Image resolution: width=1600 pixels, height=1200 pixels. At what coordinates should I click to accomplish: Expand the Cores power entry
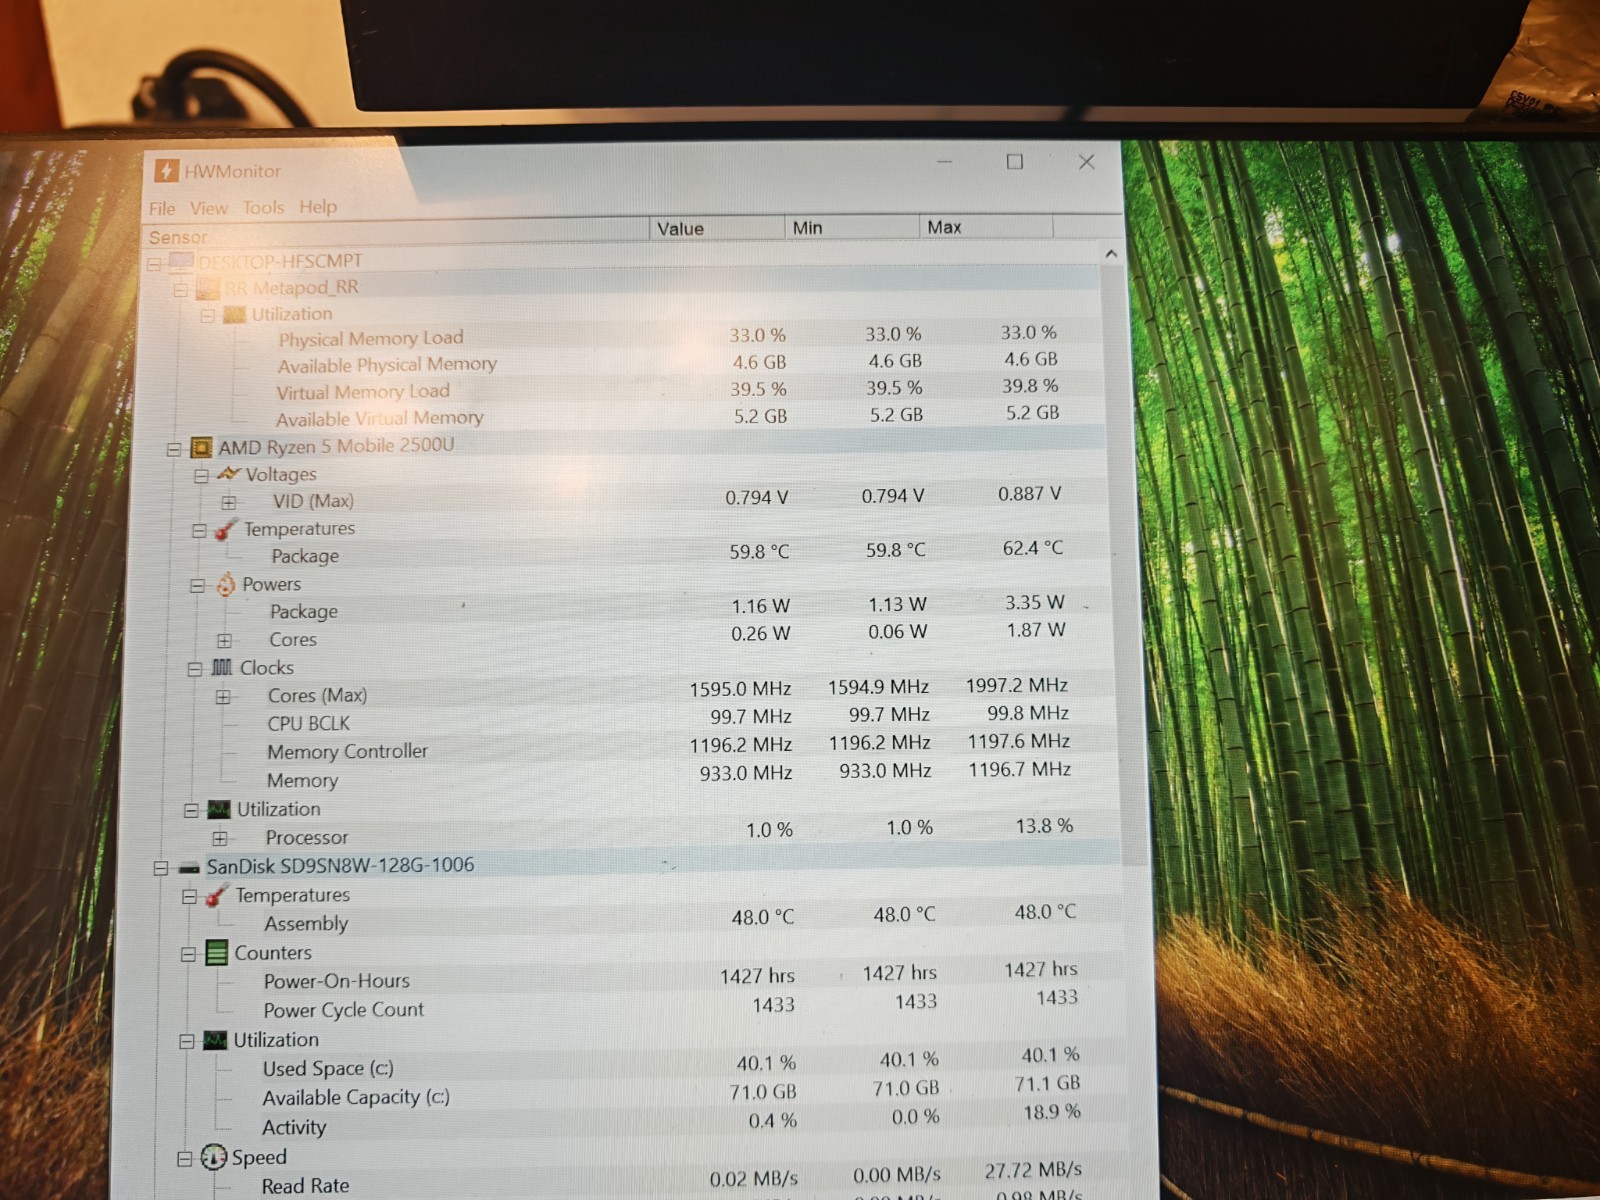225,641
